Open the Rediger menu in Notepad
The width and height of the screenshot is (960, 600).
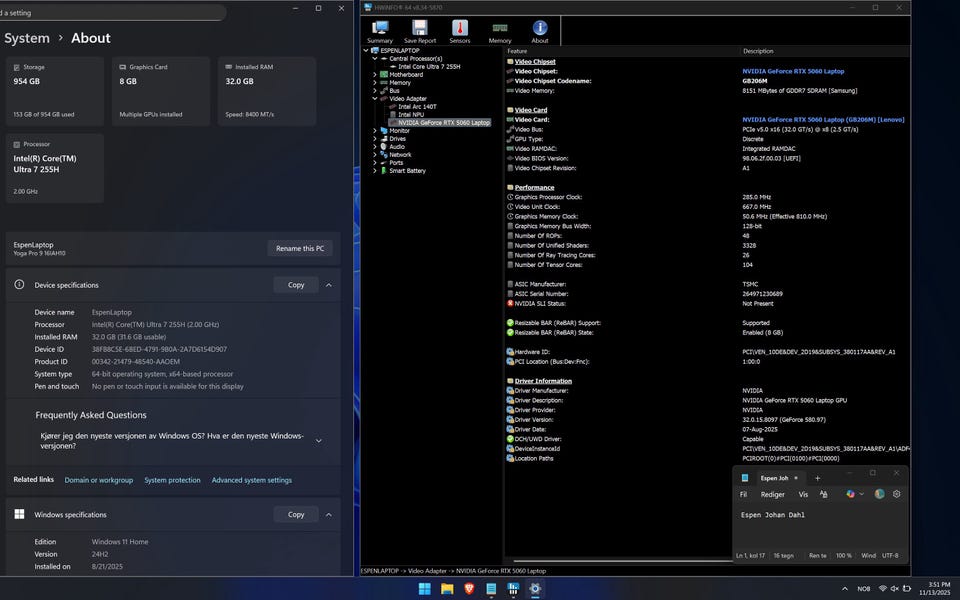[772, 494]
